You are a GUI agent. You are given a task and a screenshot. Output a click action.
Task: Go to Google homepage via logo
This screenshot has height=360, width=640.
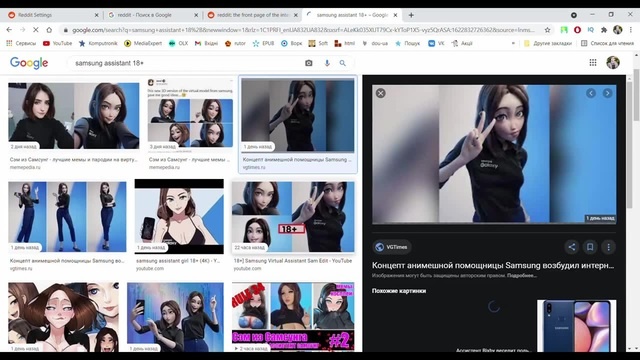click(29, 63)
